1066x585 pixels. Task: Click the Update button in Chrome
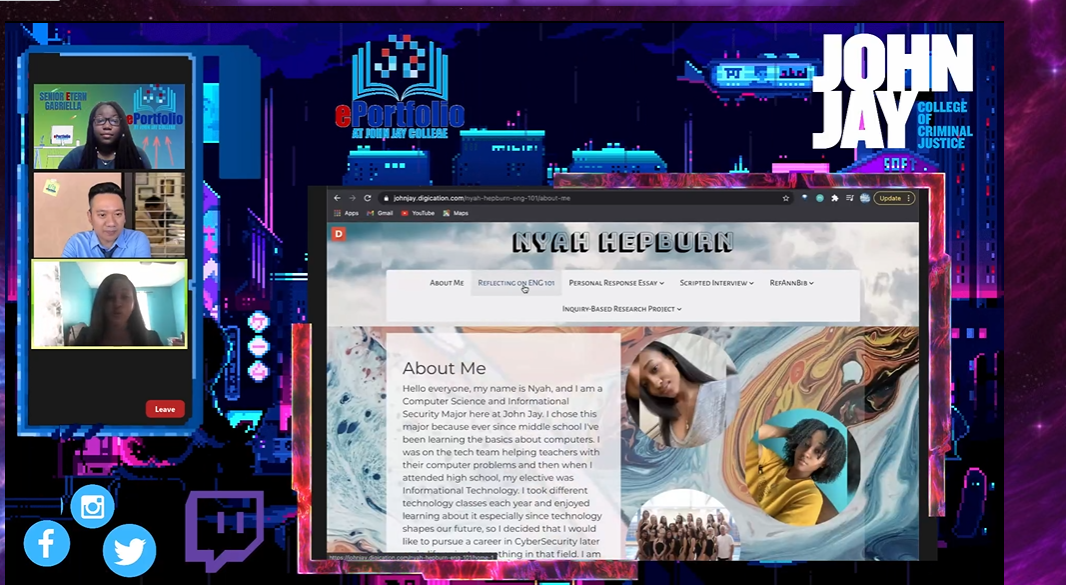click(894, 199)
